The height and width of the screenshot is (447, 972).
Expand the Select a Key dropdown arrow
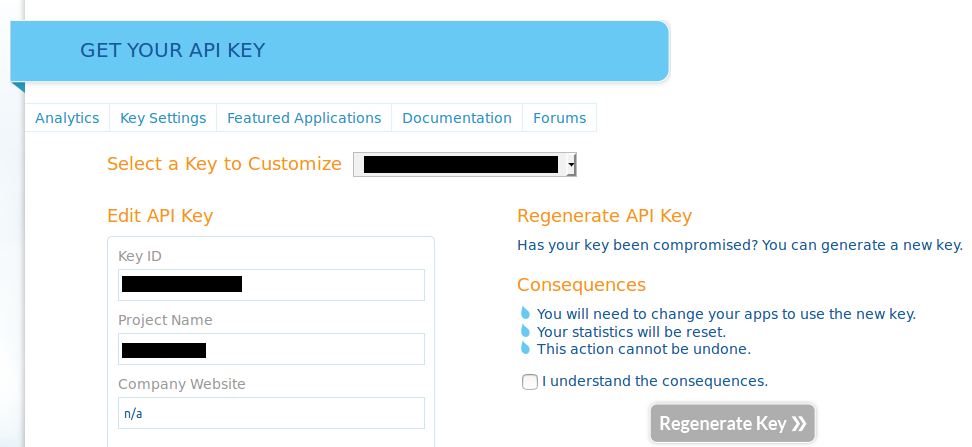pos(571,165)
